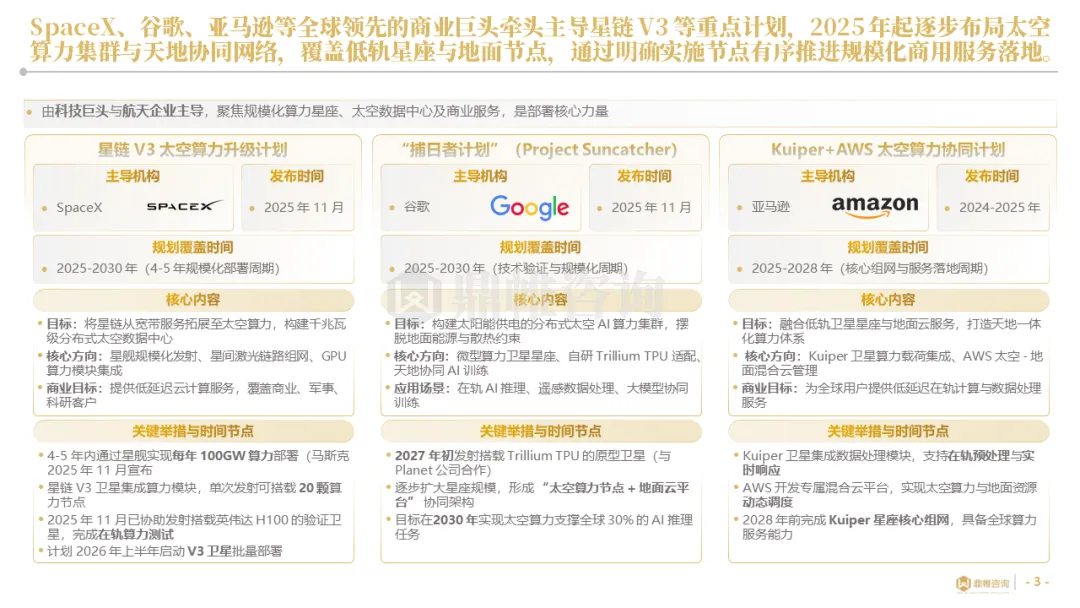Click '规划覆盖时间' label in the Suncatcher card
1080x608 pixels.
540,247
